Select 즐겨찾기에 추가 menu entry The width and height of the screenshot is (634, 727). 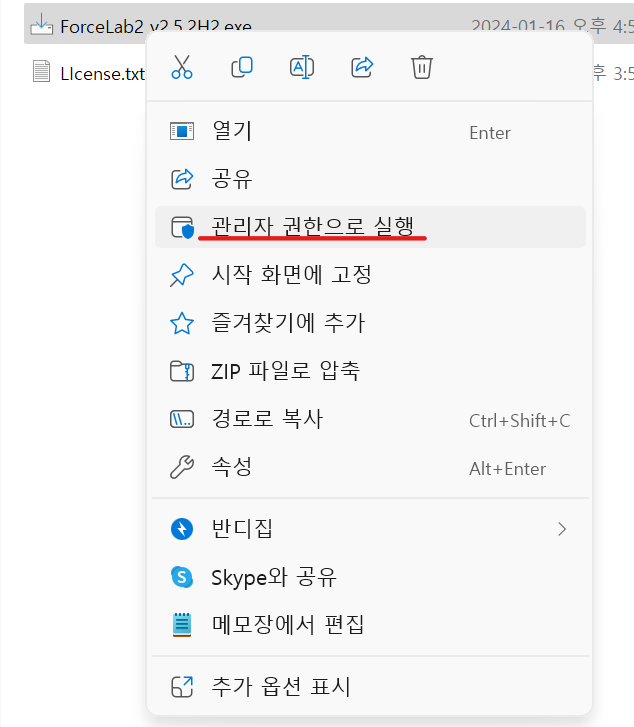[x=370, y=323]
